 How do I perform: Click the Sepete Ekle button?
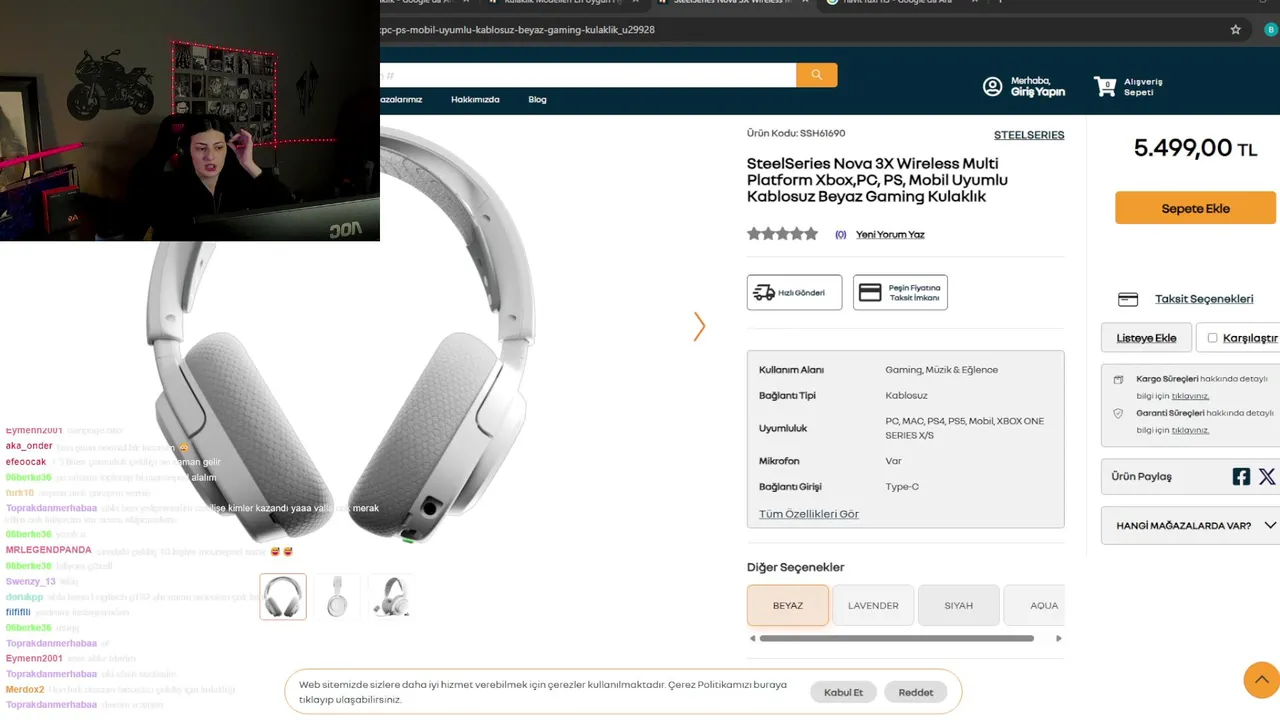point(1195,208)
